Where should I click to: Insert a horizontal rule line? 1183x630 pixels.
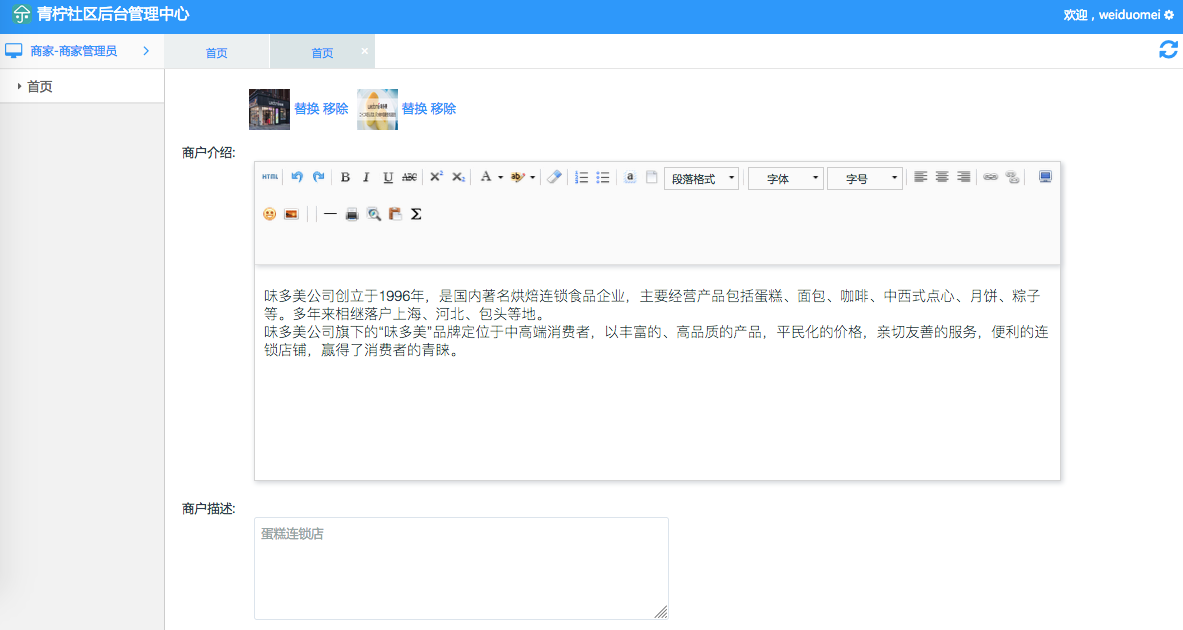(x=330, y=214)
